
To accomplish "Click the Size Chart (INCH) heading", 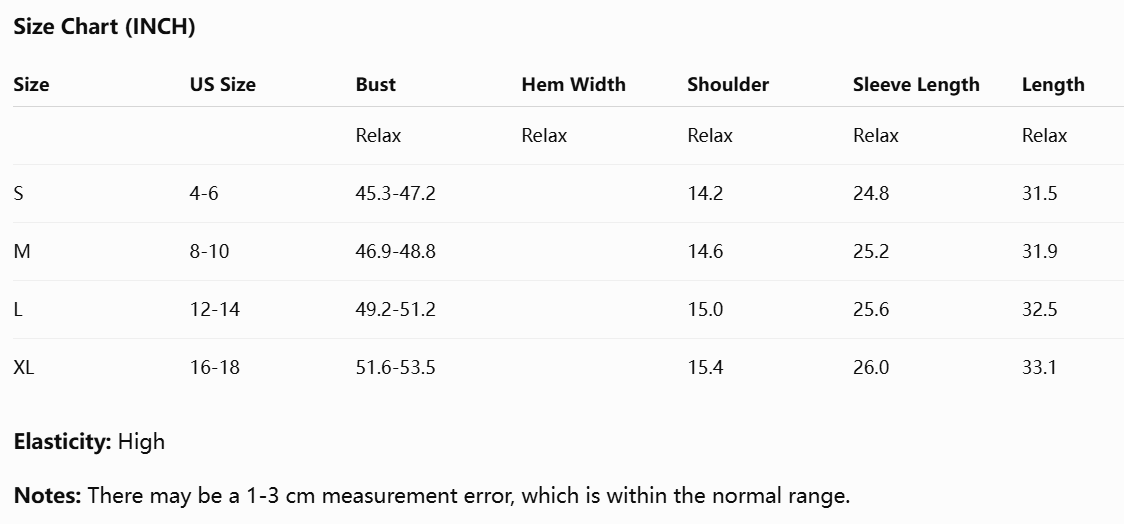I will 105,27.
